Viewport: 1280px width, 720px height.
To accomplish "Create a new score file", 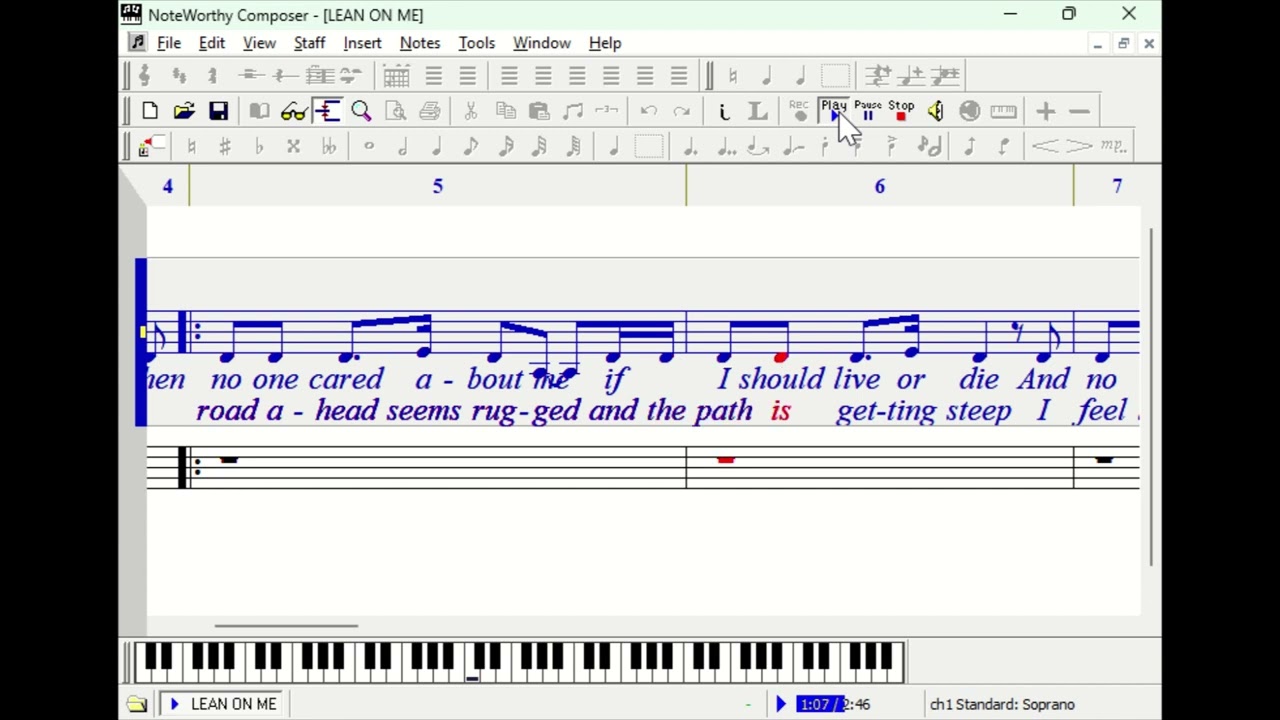I will click(x=150, y=111).
